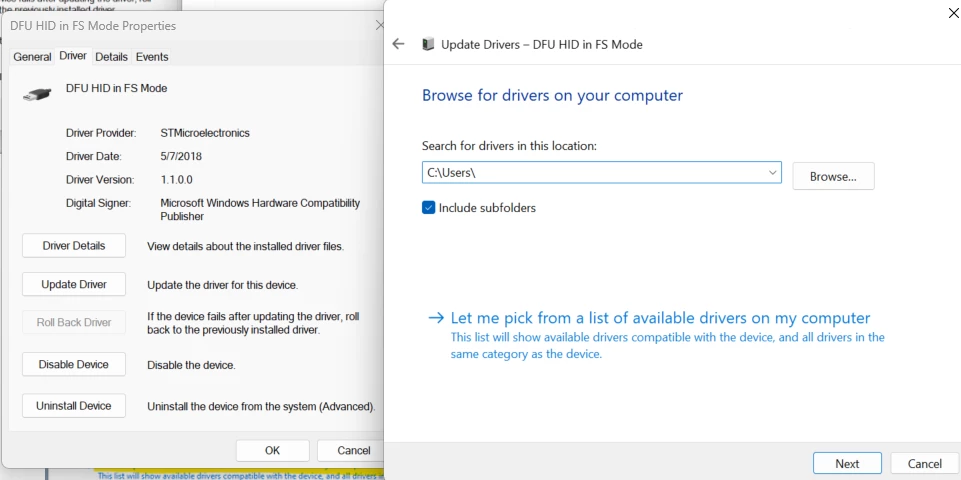Click the driver version 1.1.0.0

(177, 179)
